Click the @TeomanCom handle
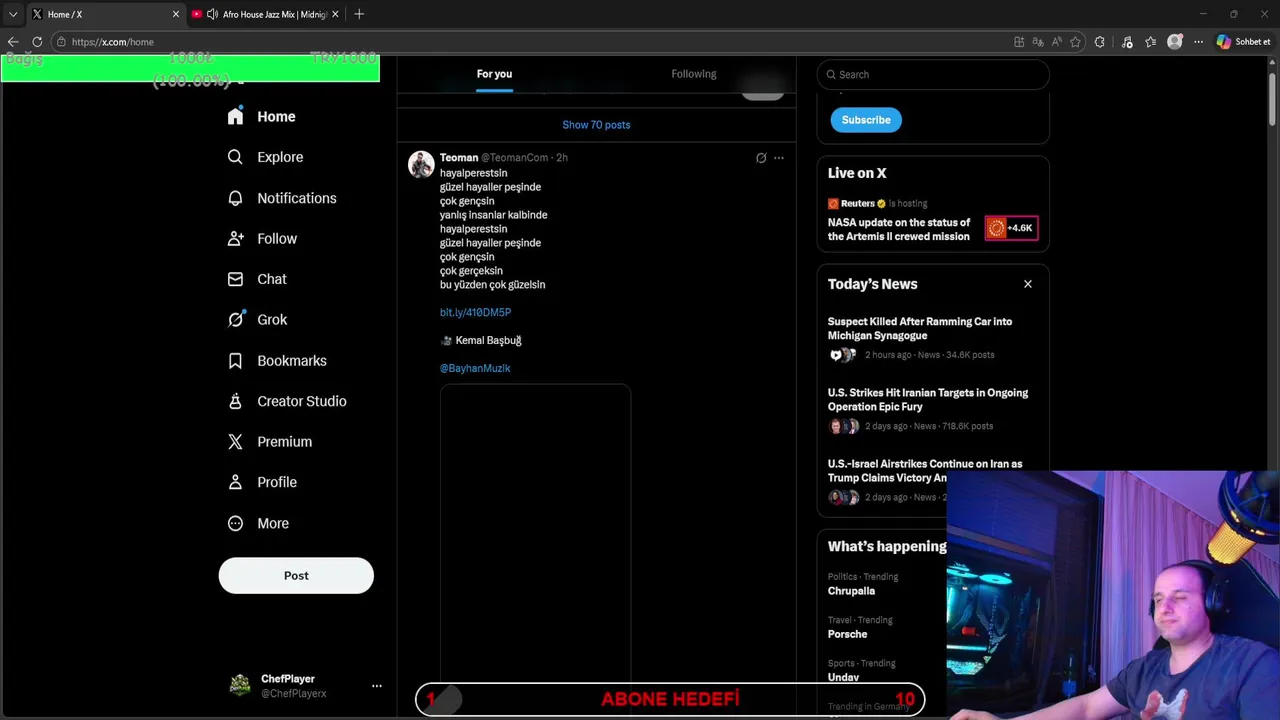 pyautogui.click(x=514, y=158)
